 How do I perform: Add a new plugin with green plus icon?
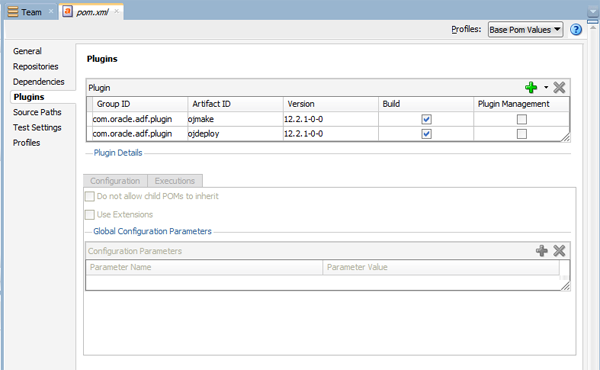531,88
